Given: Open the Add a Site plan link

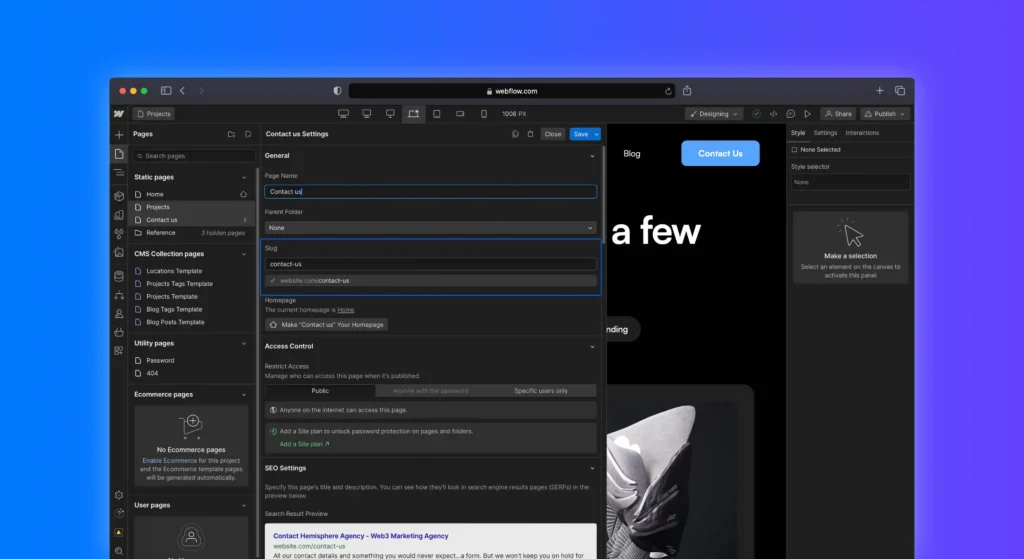Looking at the screenshot, I should [x=304, y=444].
